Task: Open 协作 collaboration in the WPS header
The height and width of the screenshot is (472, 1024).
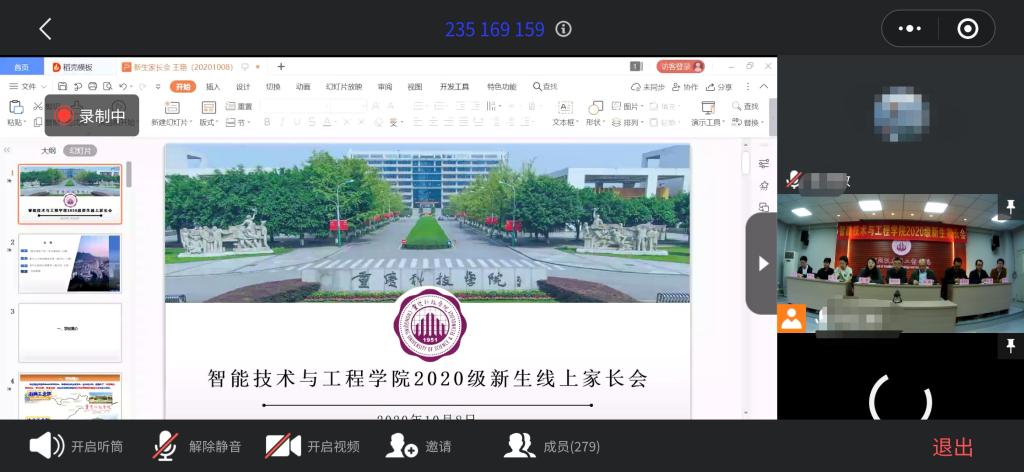Action: [x=684, y=87]
